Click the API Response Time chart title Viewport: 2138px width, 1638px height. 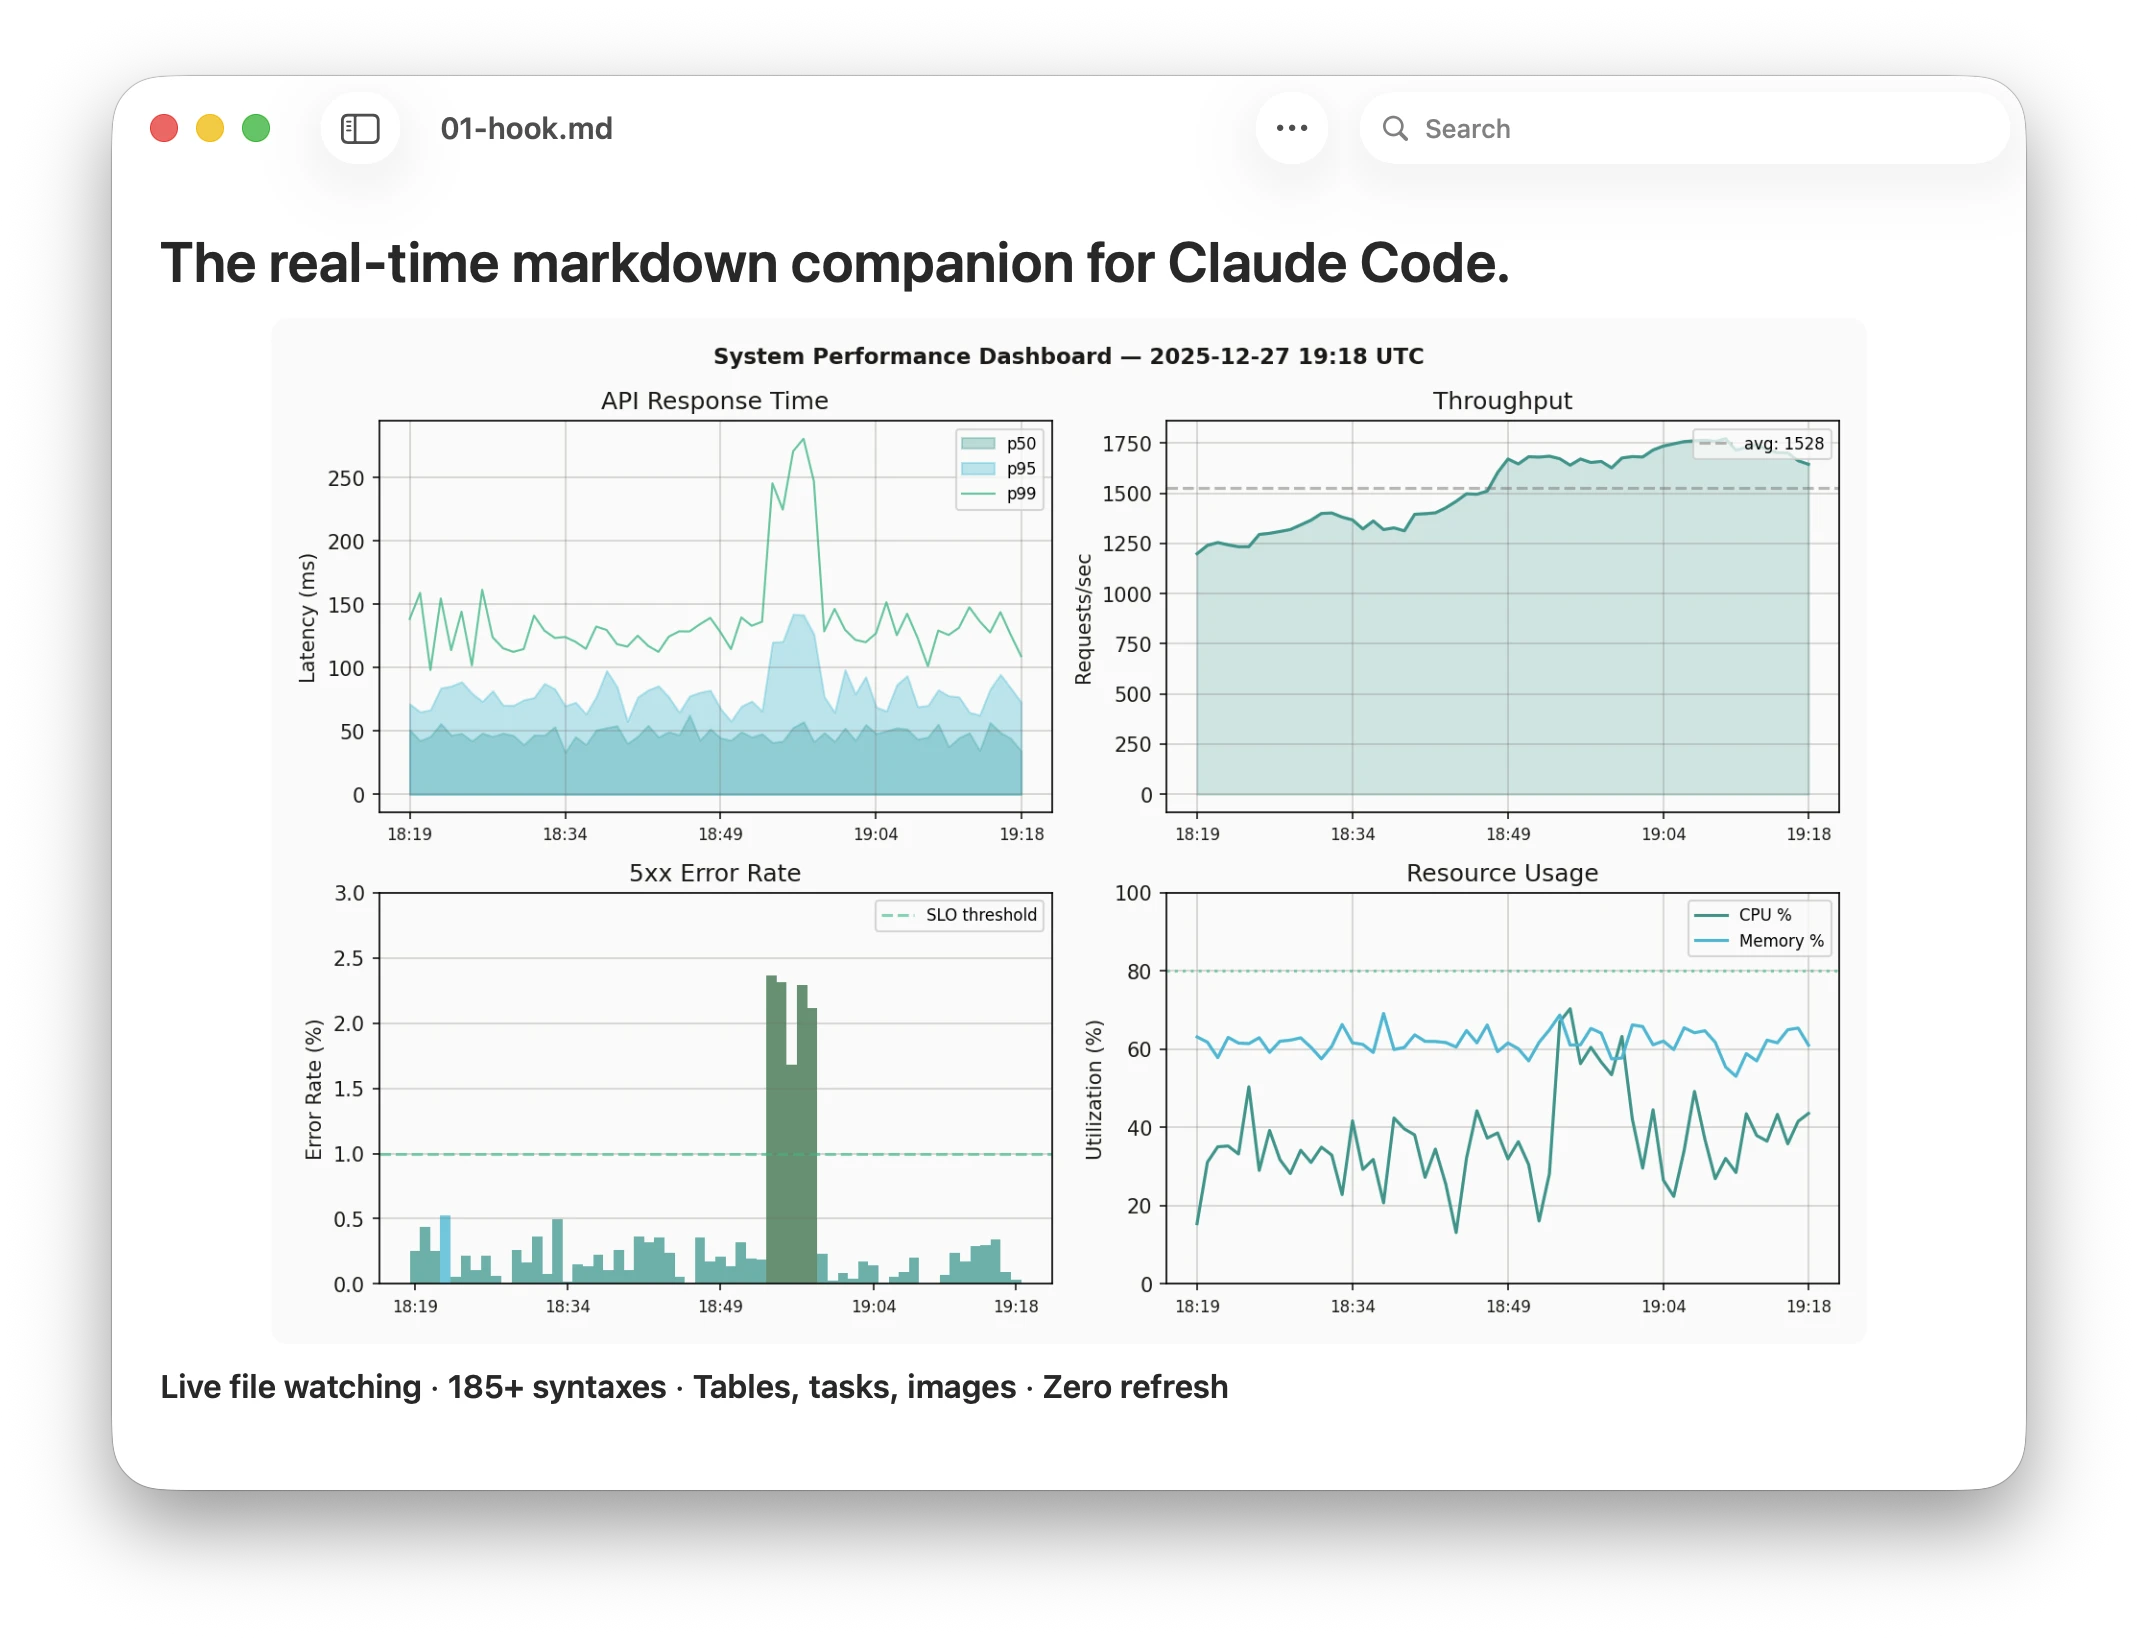714,401
